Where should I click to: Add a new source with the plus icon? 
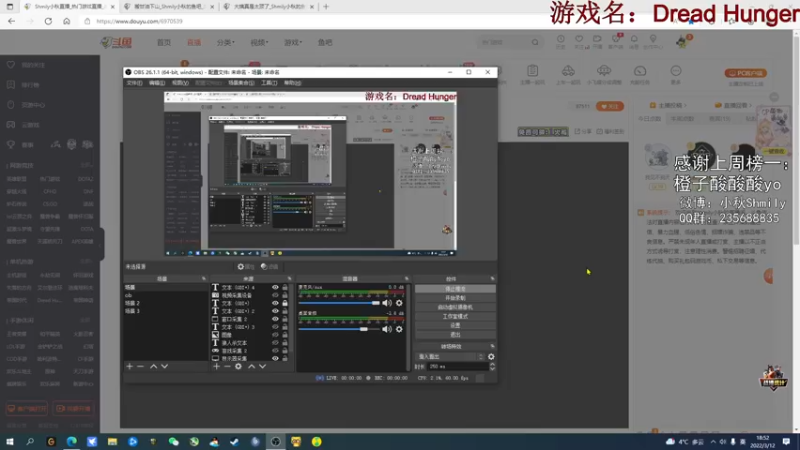[x=216, y=366]
